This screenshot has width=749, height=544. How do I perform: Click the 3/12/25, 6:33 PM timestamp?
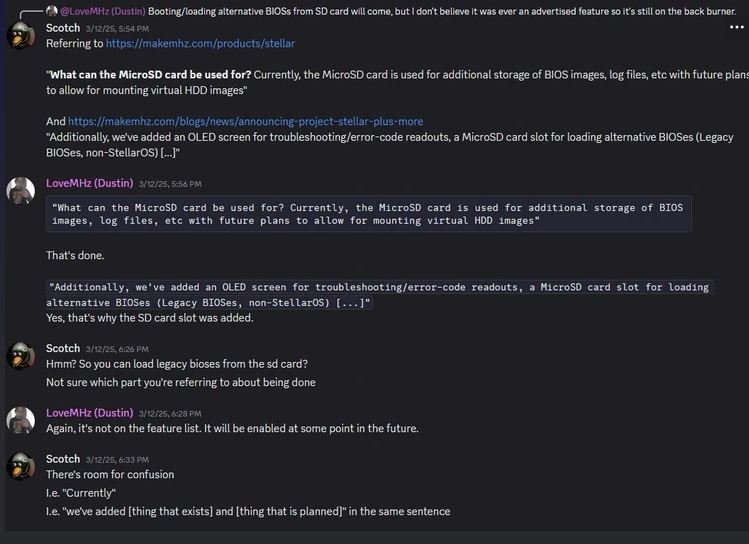point(117,459)
